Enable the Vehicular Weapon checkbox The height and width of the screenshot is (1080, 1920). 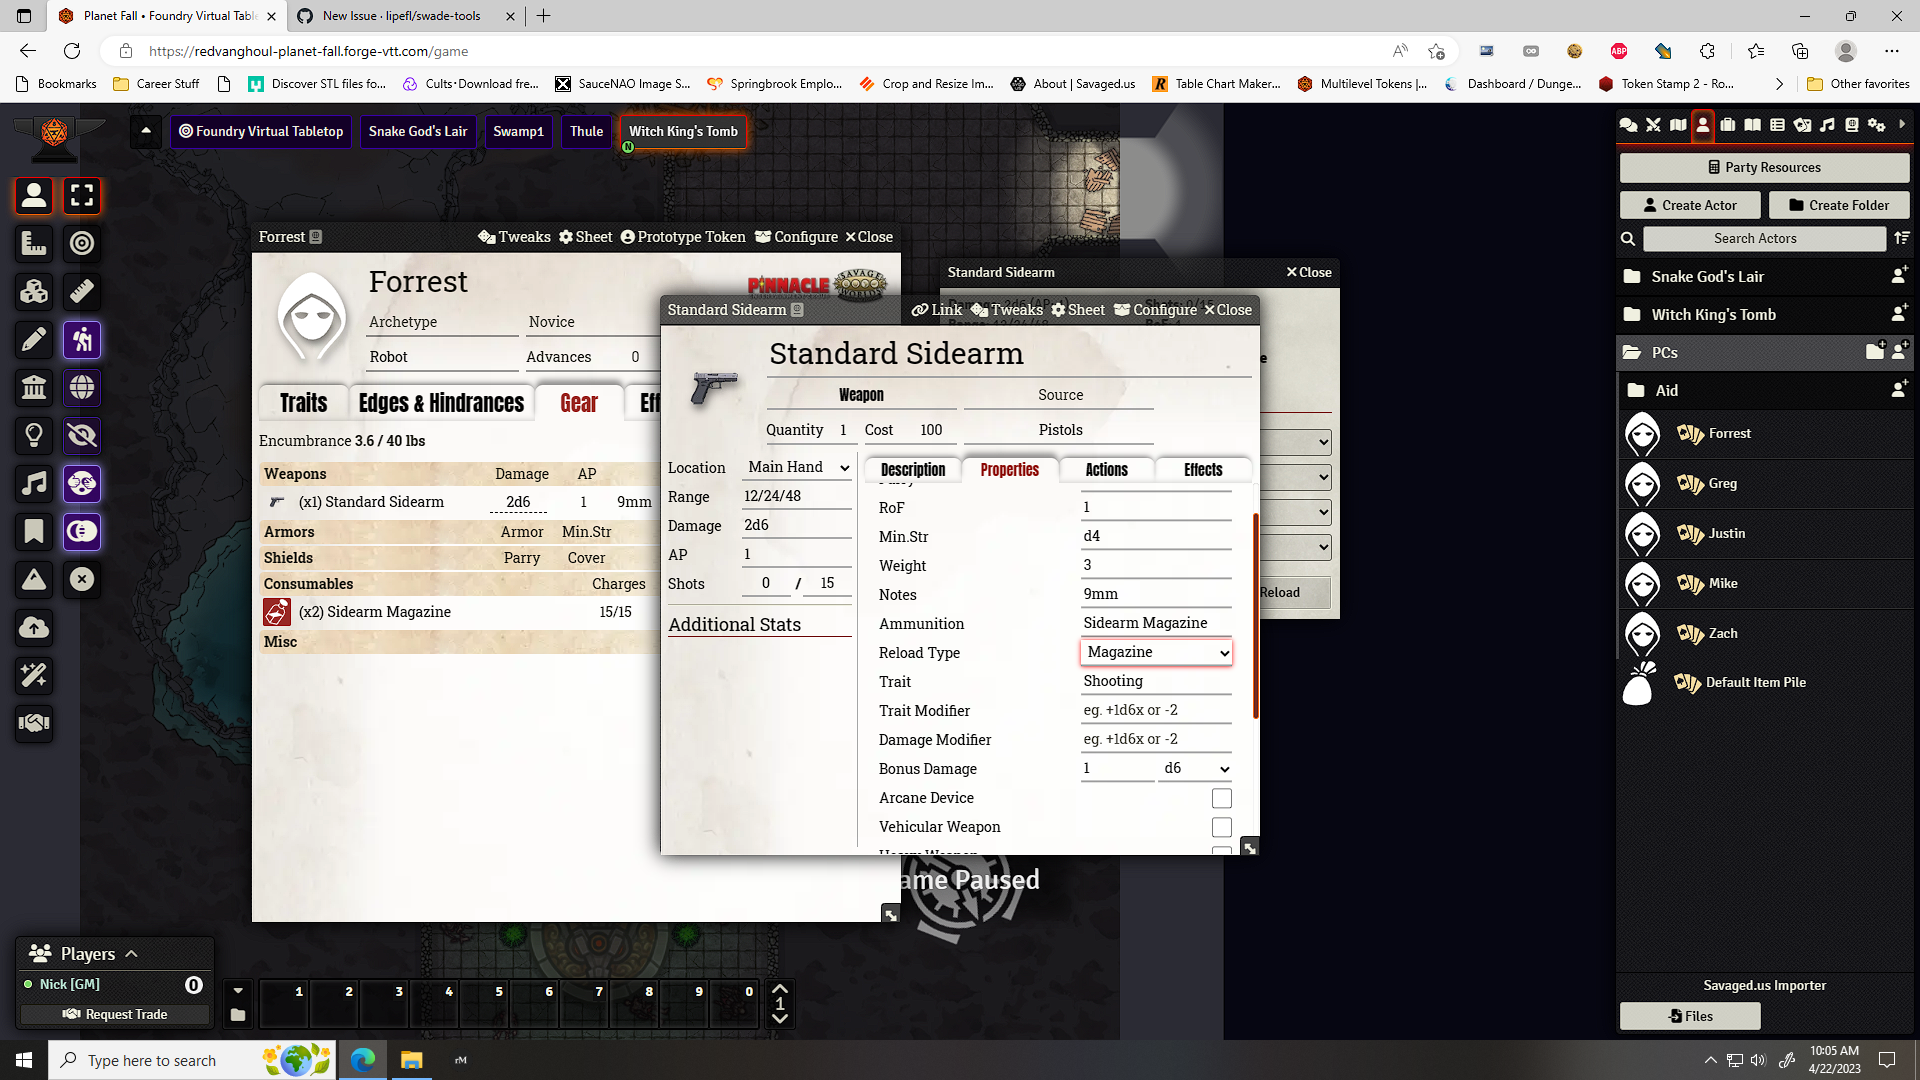[x=1221, y=827]
